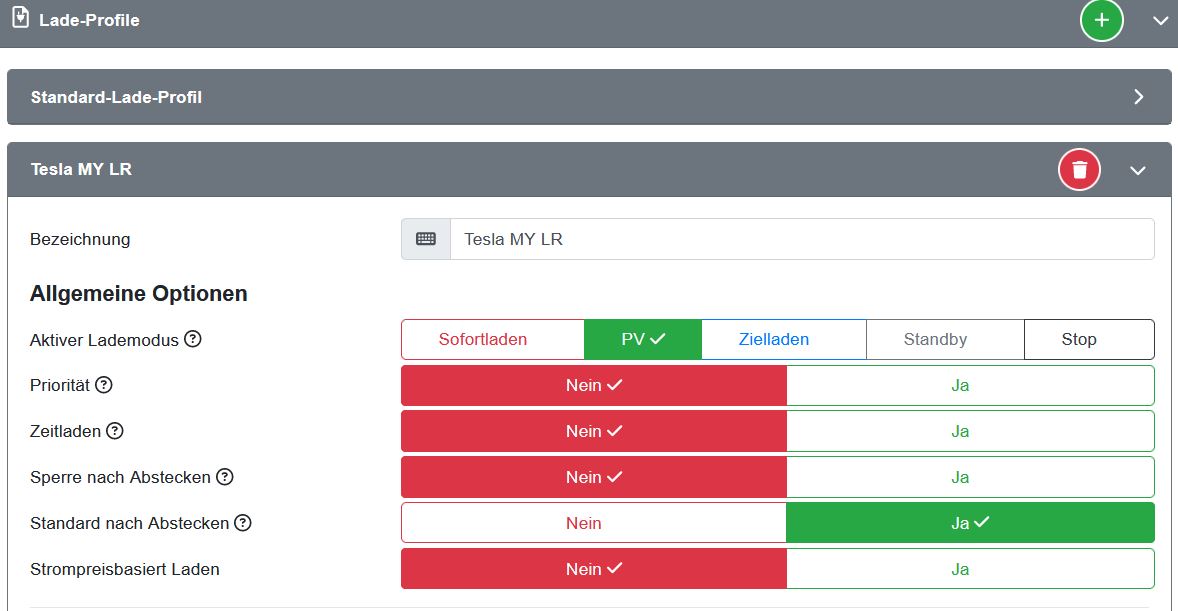Click the Strompreisbasiert Laden label
1178x611 pixels.
coord(125,570)
